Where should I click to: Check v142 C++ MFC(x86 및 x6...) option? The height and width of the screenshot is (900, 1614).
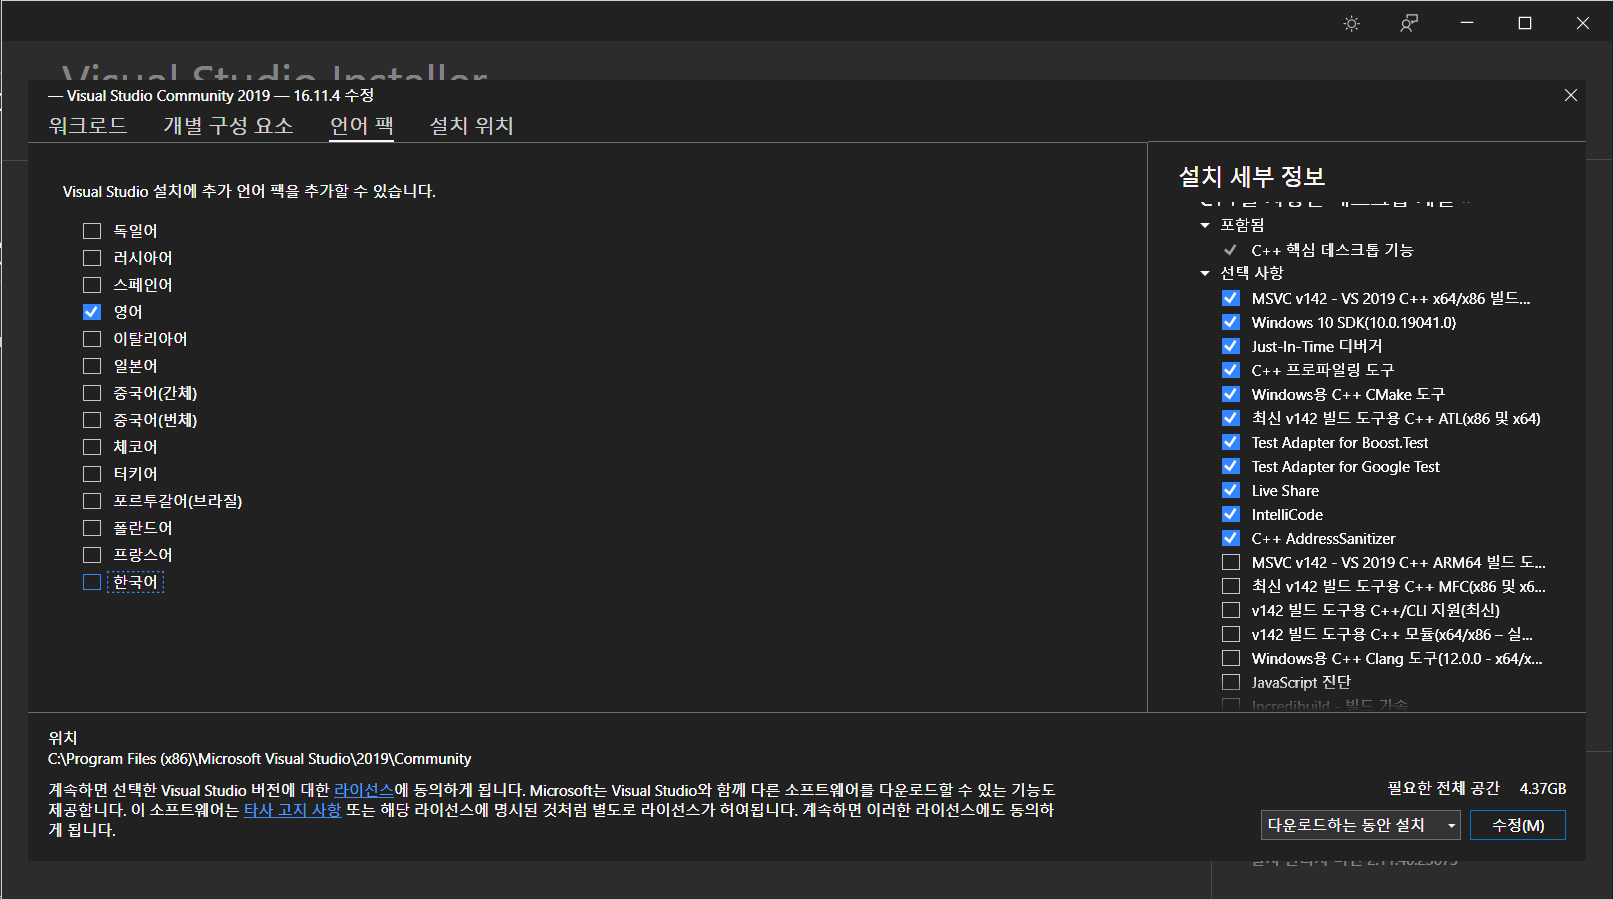point(1231,586)
